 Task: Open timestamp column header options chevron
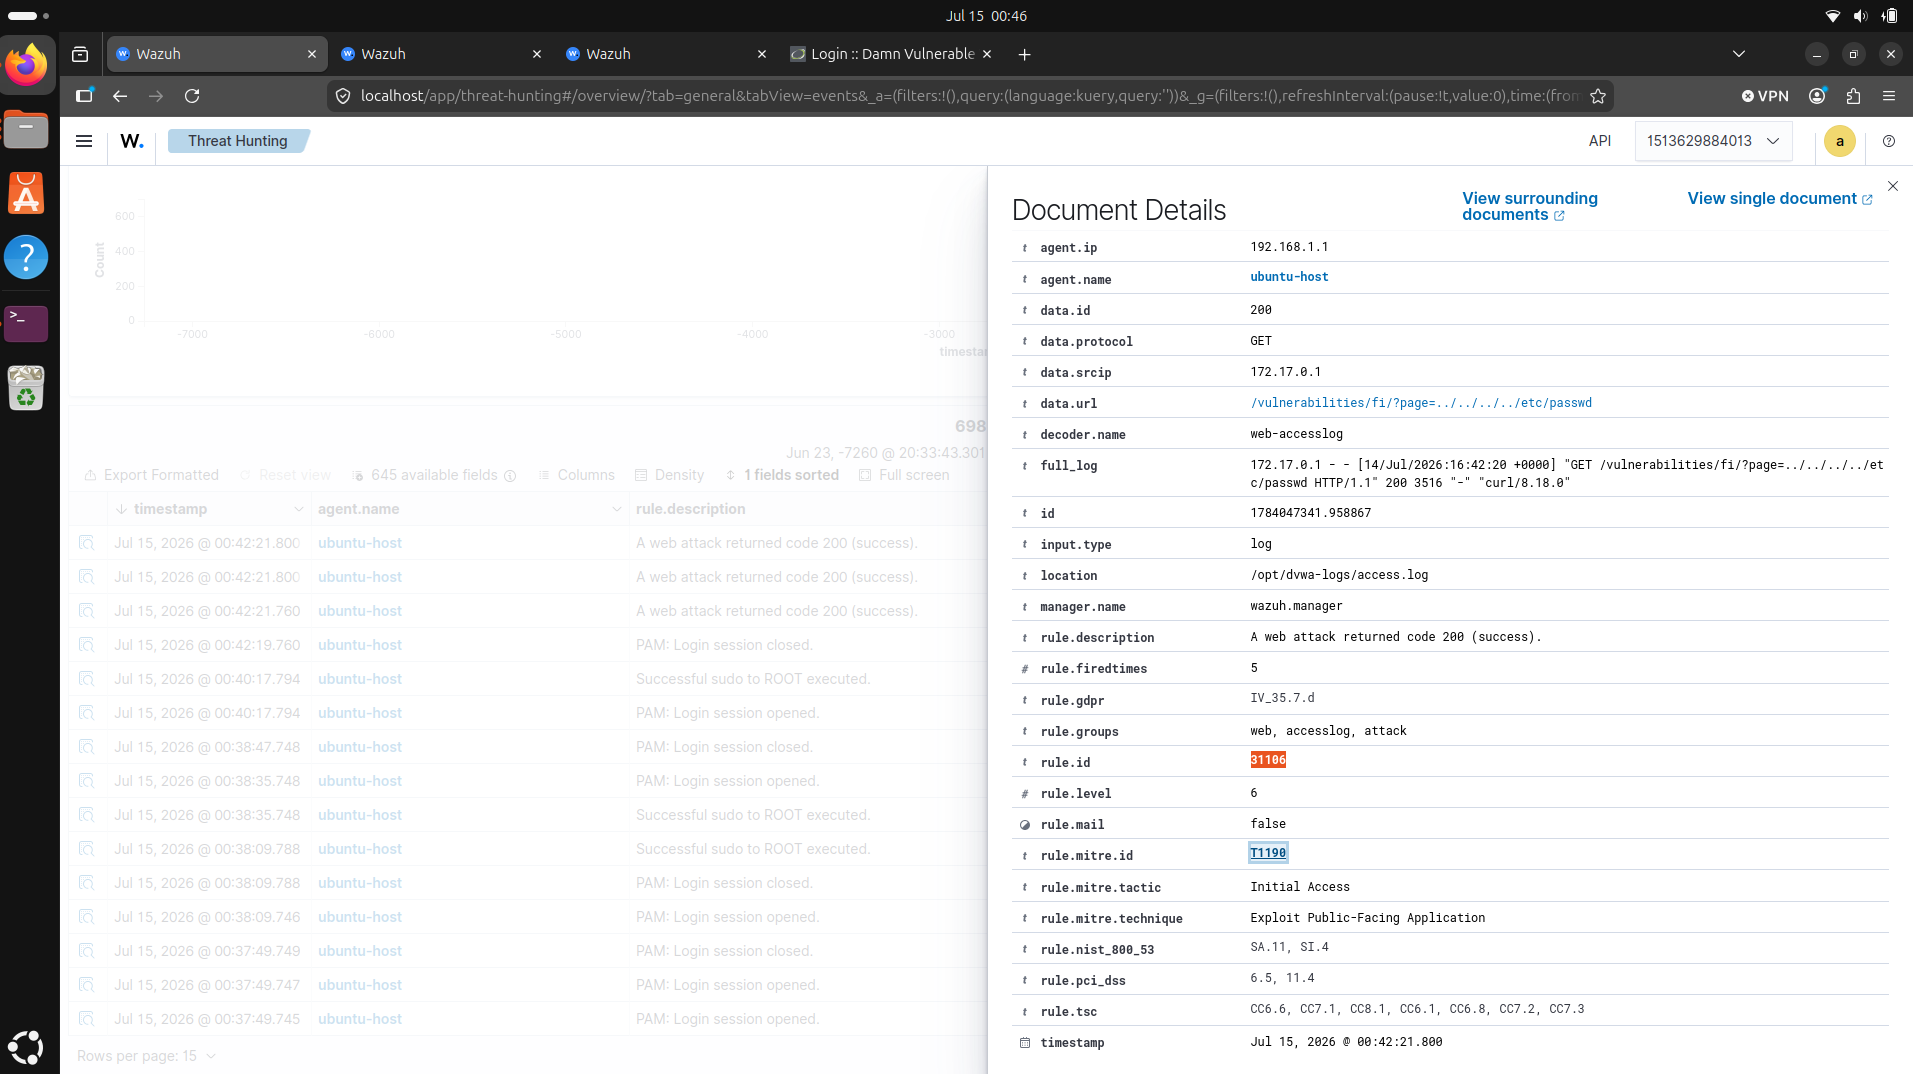coord(299,509)
